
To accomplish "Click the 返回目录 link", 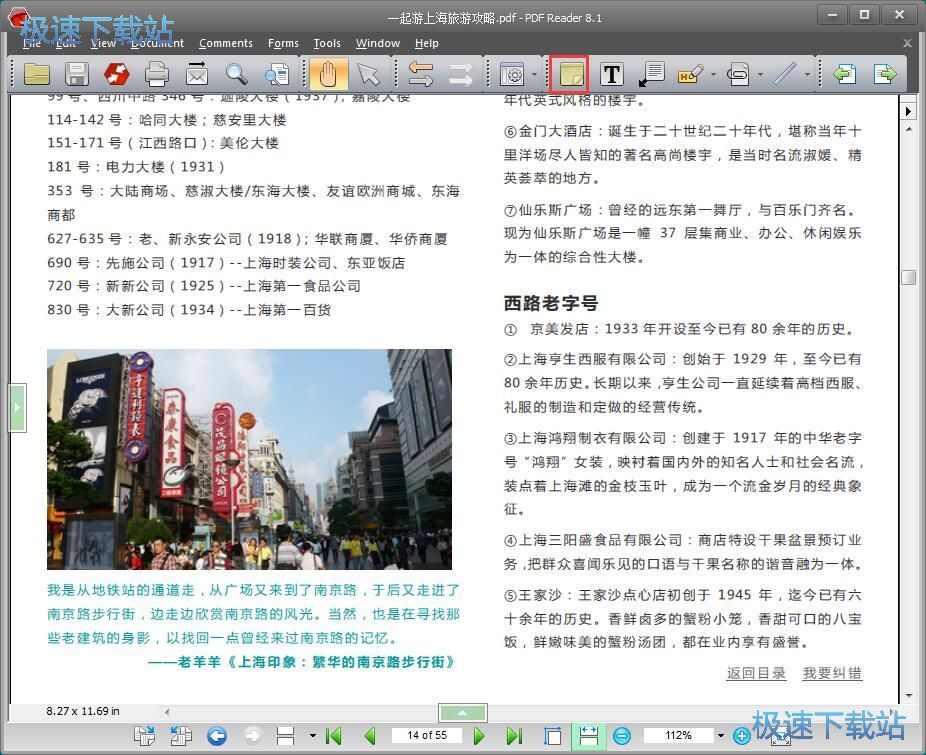I will tap(756, 673).
